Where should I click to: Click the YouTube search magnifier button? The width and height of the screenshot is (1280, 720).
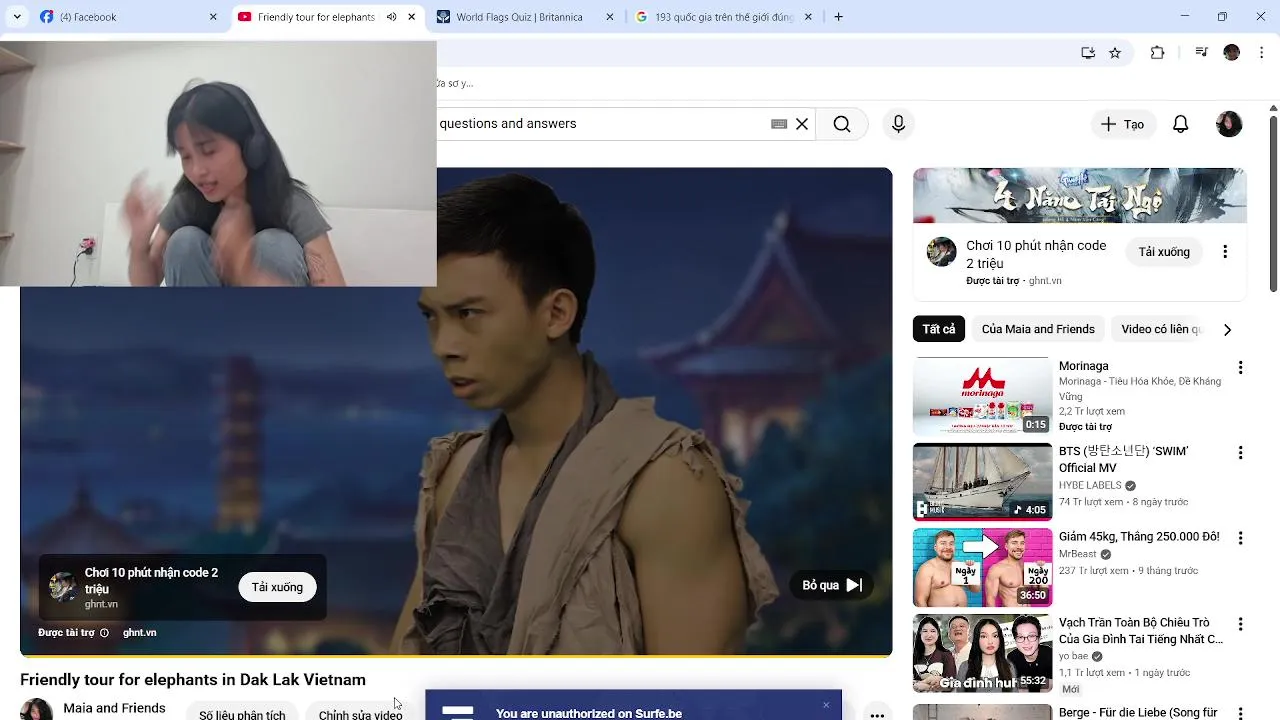tap(842, 124)
